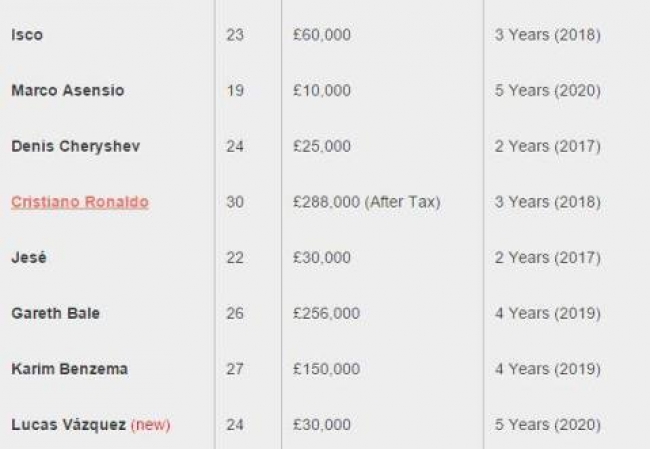Viewport: 650px width, 449px height.
Task: Select Asensio's £10,000 wage cell
Action: click(x=322, y=90)
